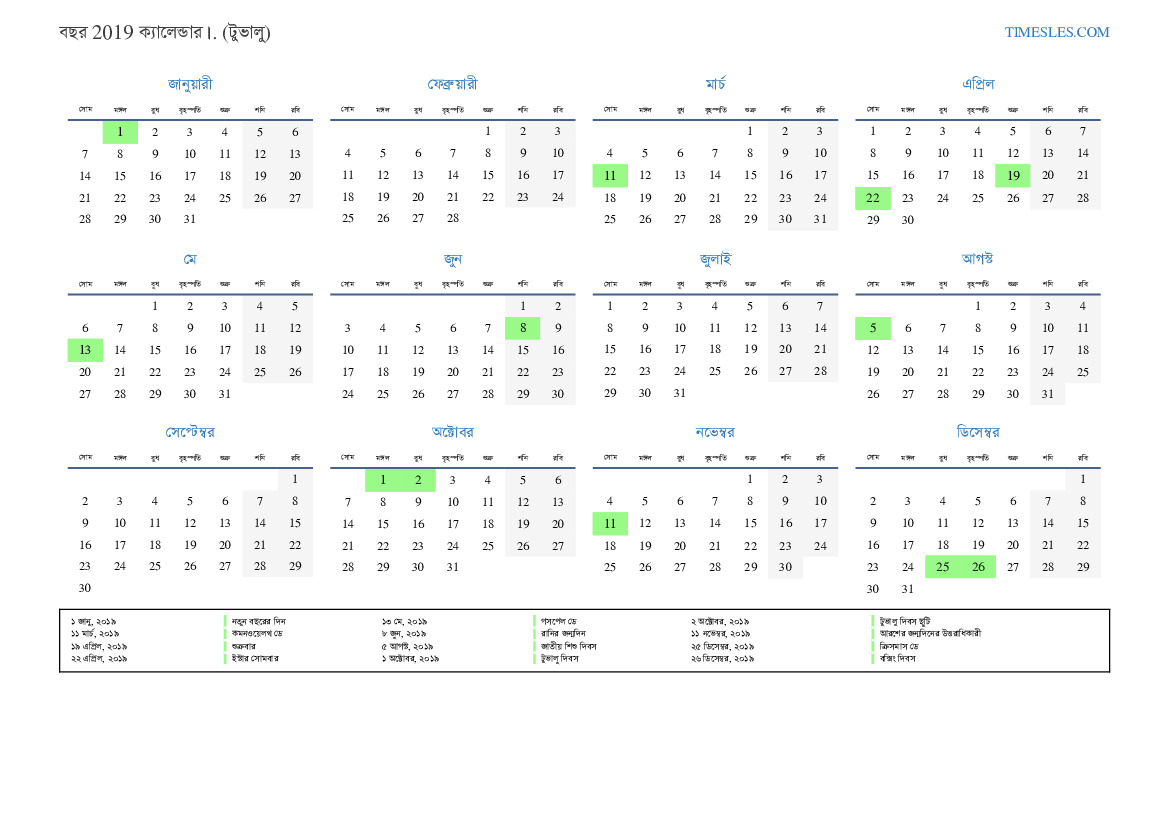1169x827 pixels.
Task: Click the জানুয়ারী month heading
Action: click(190, 84)
